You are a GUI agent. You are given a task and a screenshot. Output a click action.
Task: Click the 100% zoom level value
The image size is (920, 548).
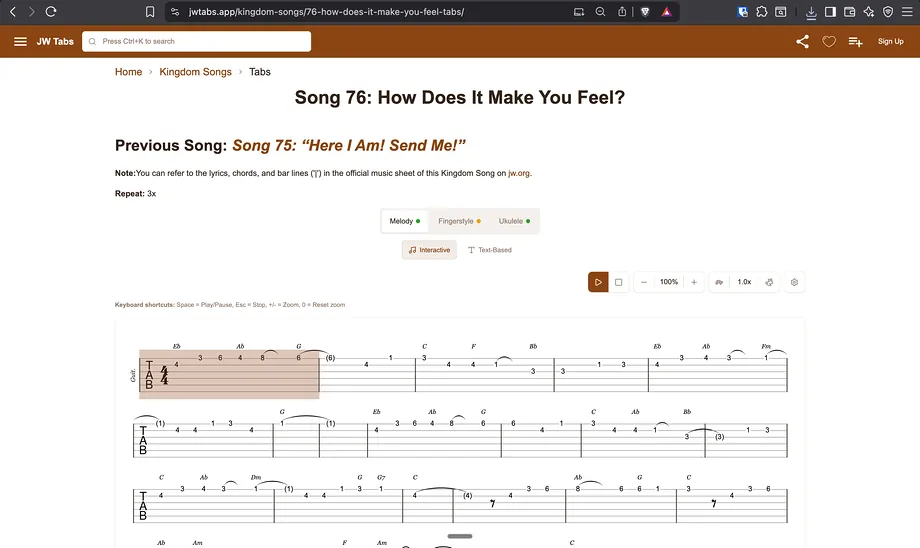(669, 282)
